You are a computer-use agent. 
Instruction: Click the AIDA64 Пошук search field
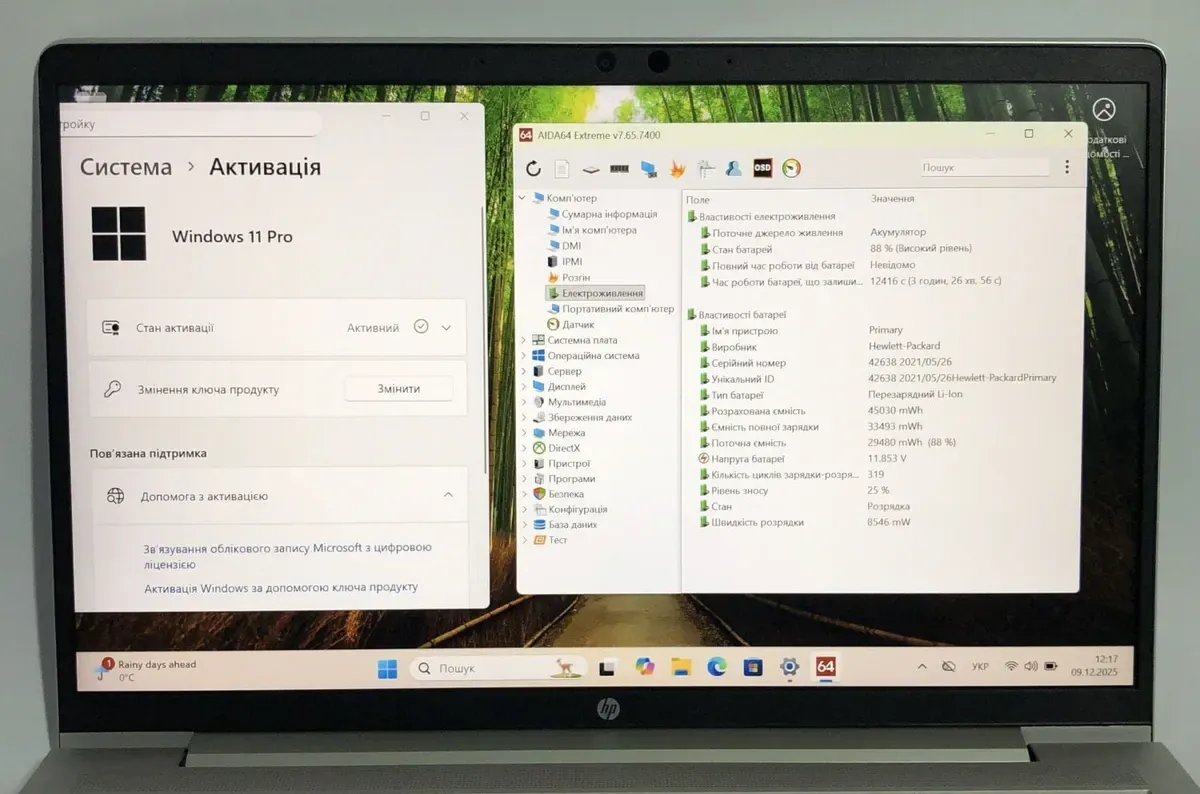point(983,168)
